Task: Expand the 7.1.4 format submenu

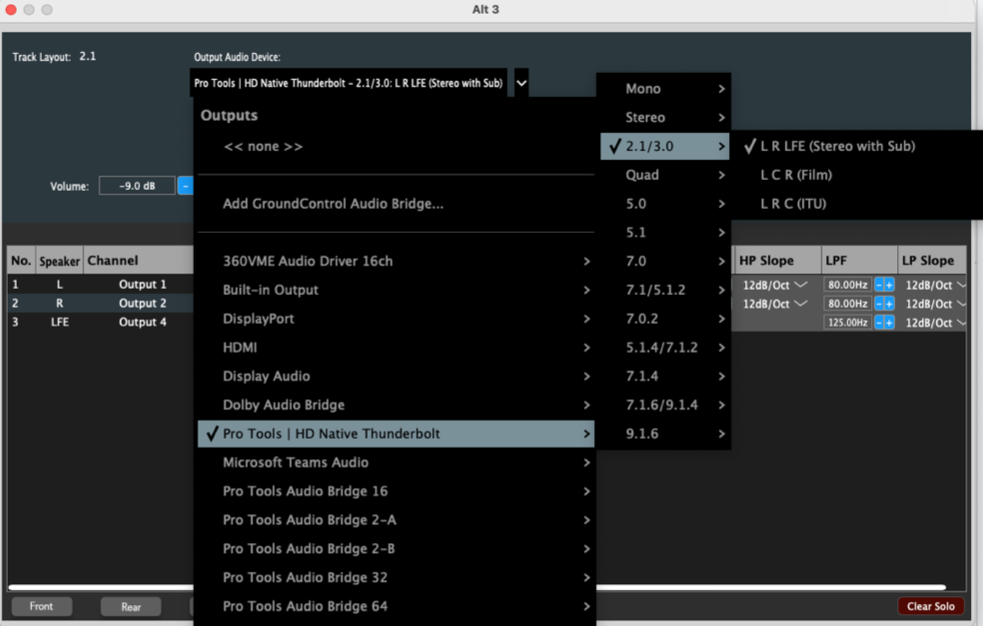Action: tap(665, 376)
